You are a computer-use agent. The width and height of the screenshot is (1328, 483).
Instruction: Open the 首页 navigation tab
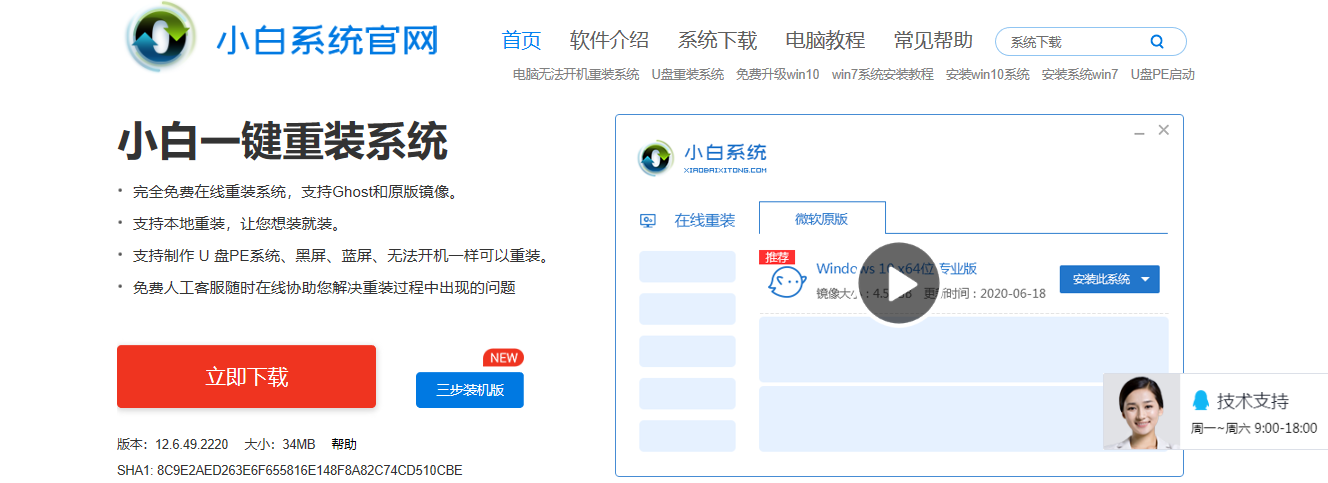521,41
